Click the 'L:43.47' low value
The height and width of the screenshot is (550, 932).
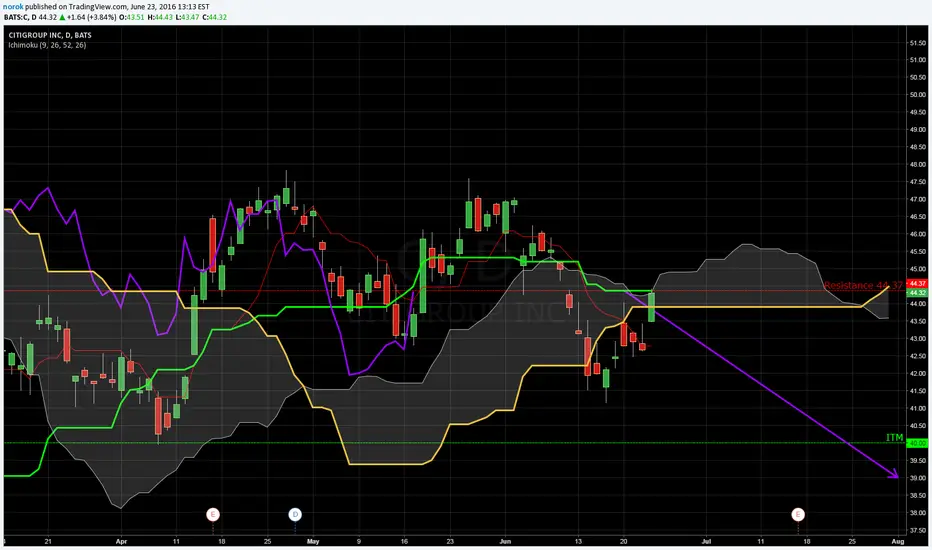(187, 17)
